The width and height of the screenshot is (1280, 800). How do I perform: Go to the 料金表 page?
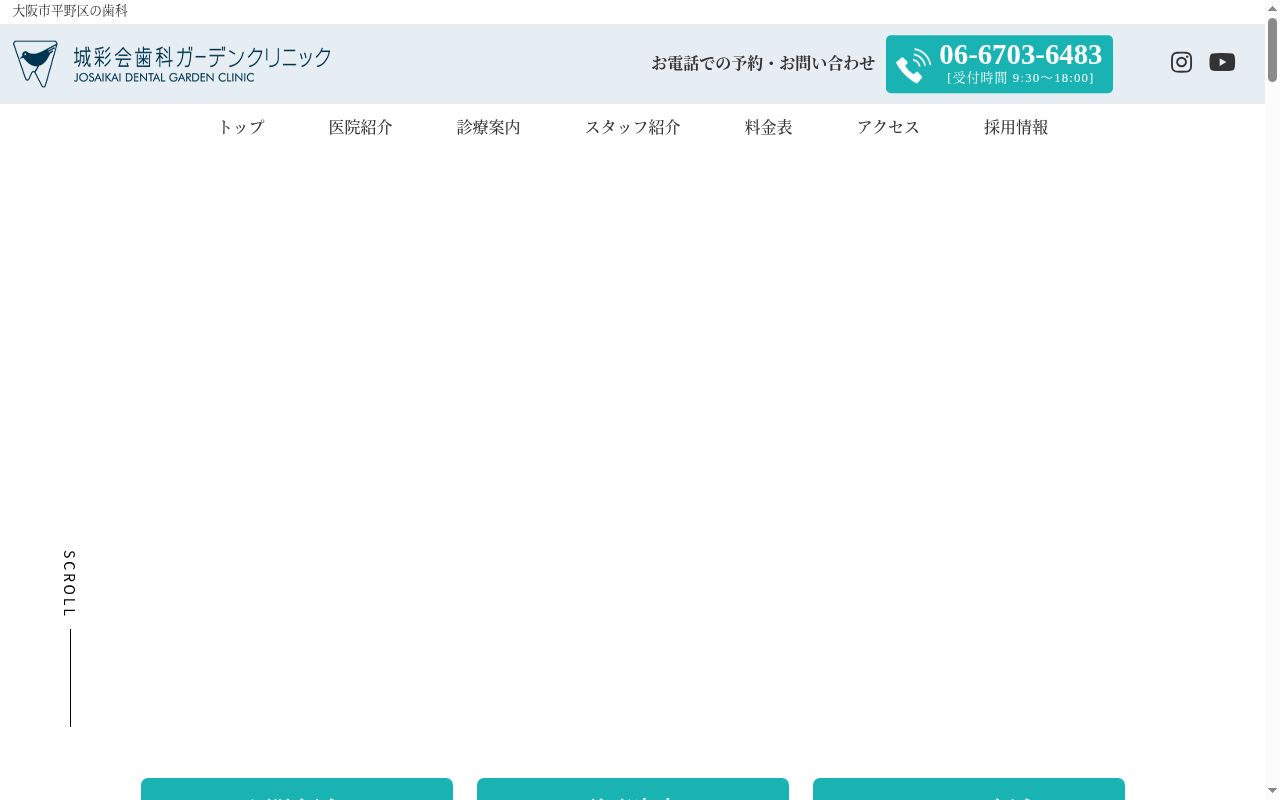[769, 127]
